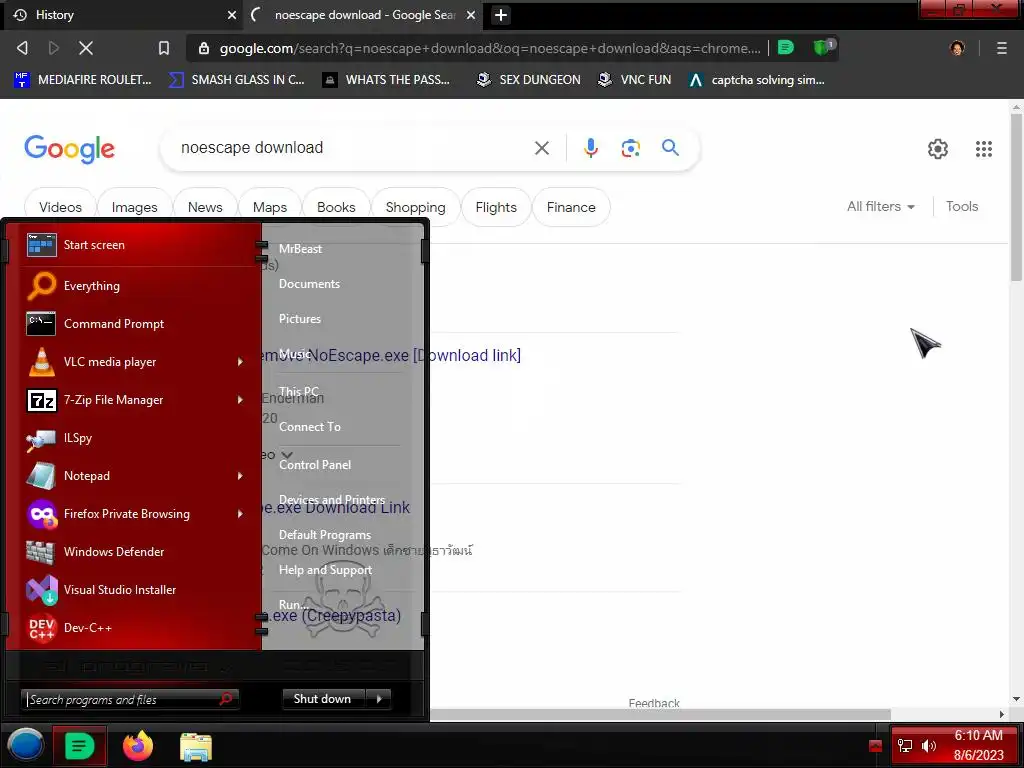Screen dimensions: 1024x768
Task: Open SMASH GLASS IN C... bookmark
Action: pyautogui.click(x=236, y=80)
